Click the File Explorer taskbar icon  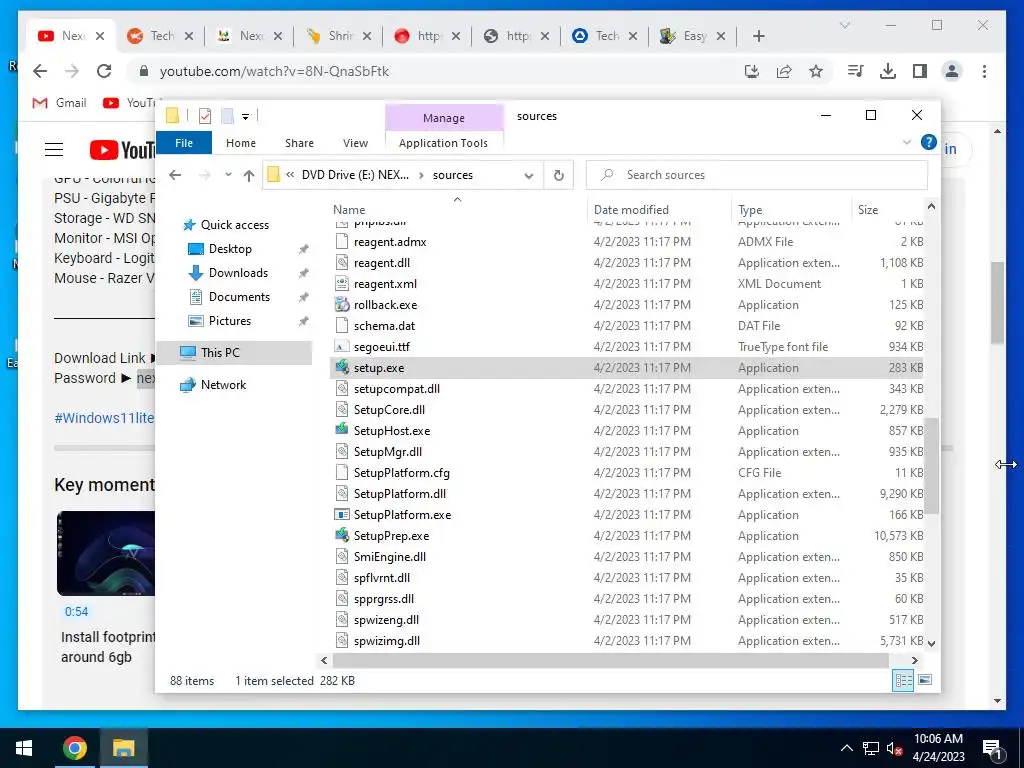[123, 748]
